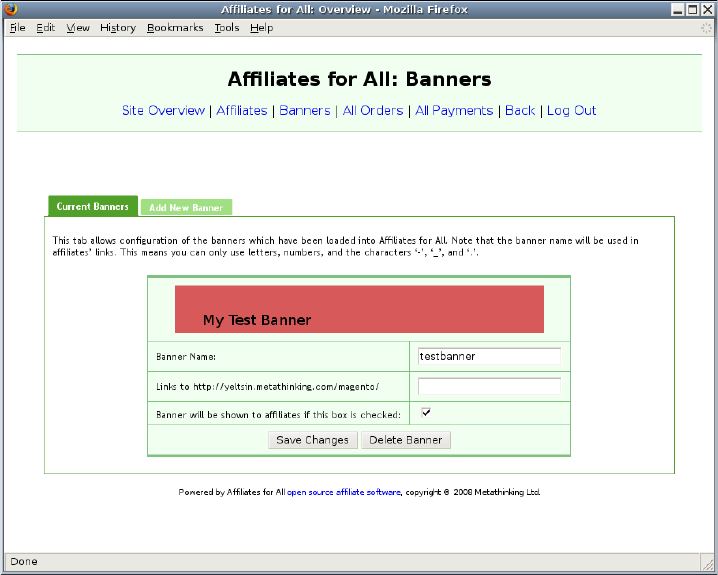Click the Save Changes button
Image resolution: width=718 pixels, height=575 pixels.
click(x=313, y=440)
